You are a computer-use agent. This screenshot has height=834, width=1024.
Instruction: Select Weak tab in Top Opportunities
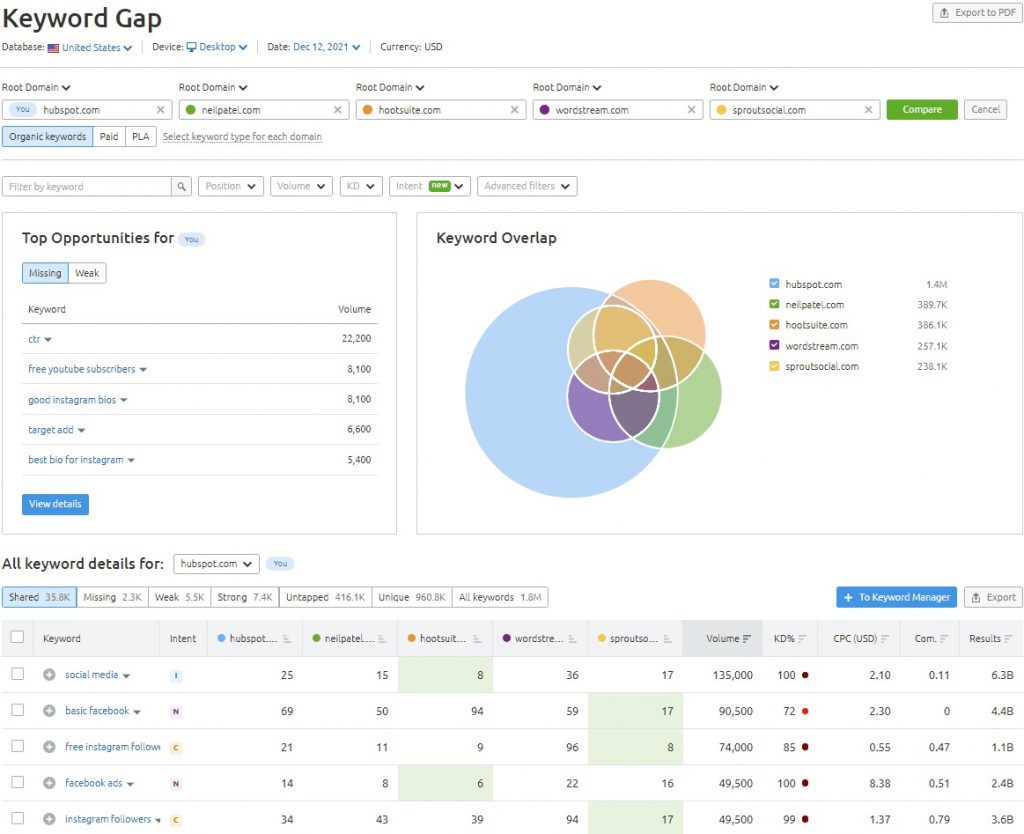point(87,273)
